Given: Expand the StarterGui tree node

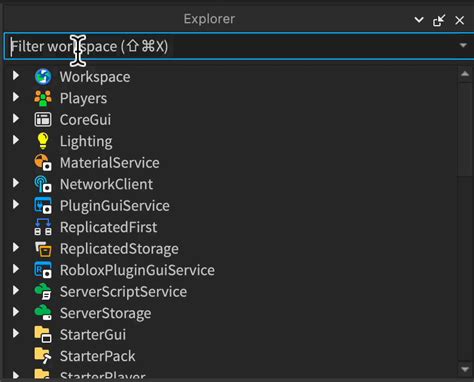Looking at the screenshot, I should coord(16,333).
